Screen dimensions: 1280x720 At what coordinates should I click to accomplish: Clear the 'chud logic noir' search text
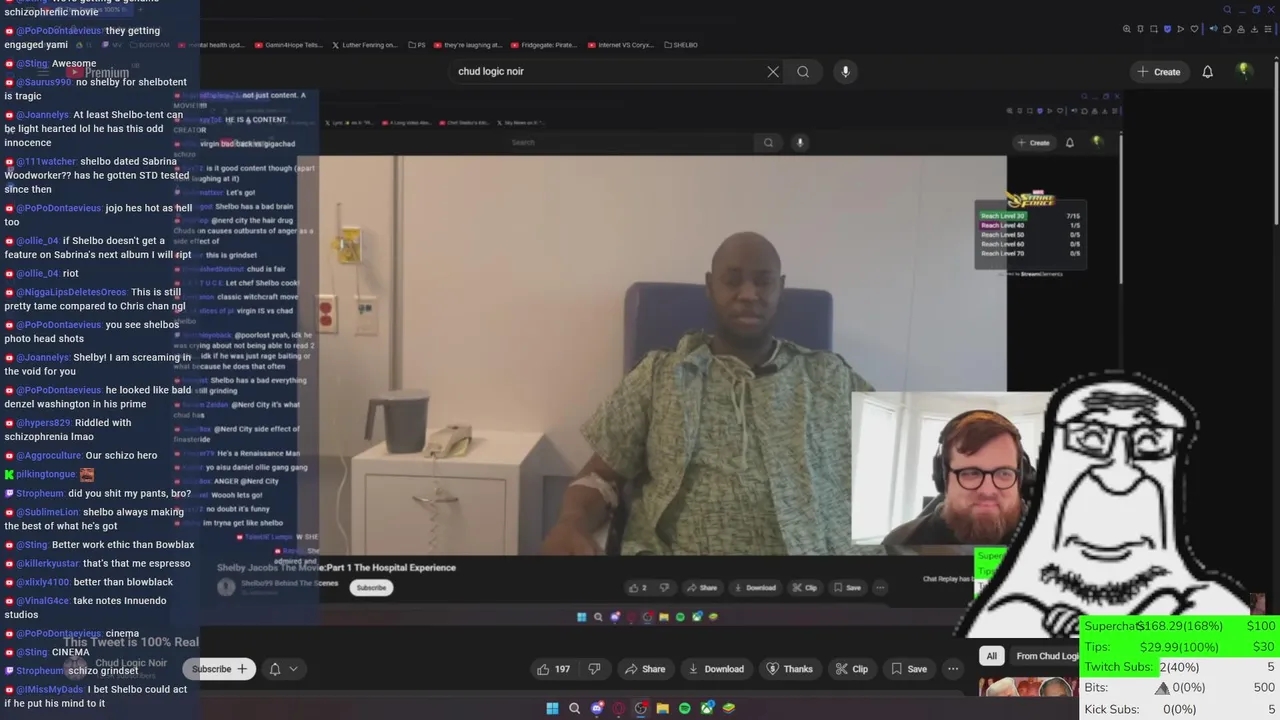click(773, 72)
